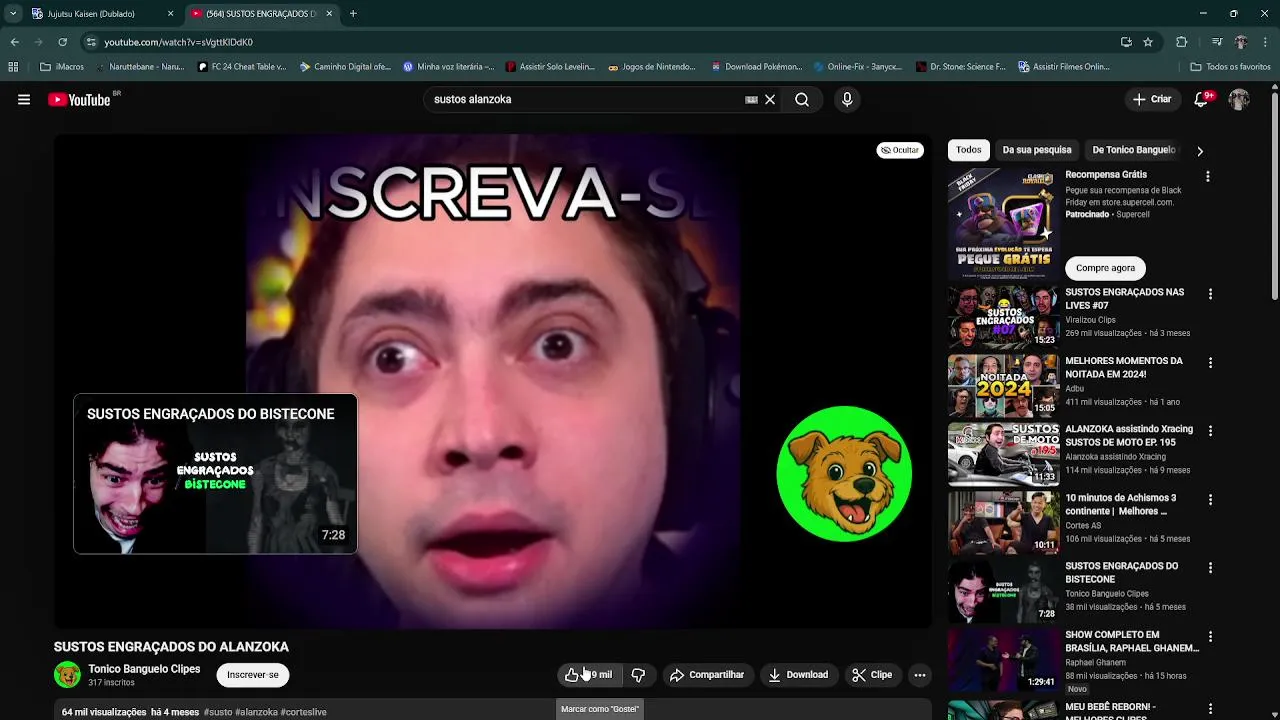Image resolution: width=1280 pixels, height=720 pixels.
Task: Open the install app icon in the address bar
Action: [1126, 42]
